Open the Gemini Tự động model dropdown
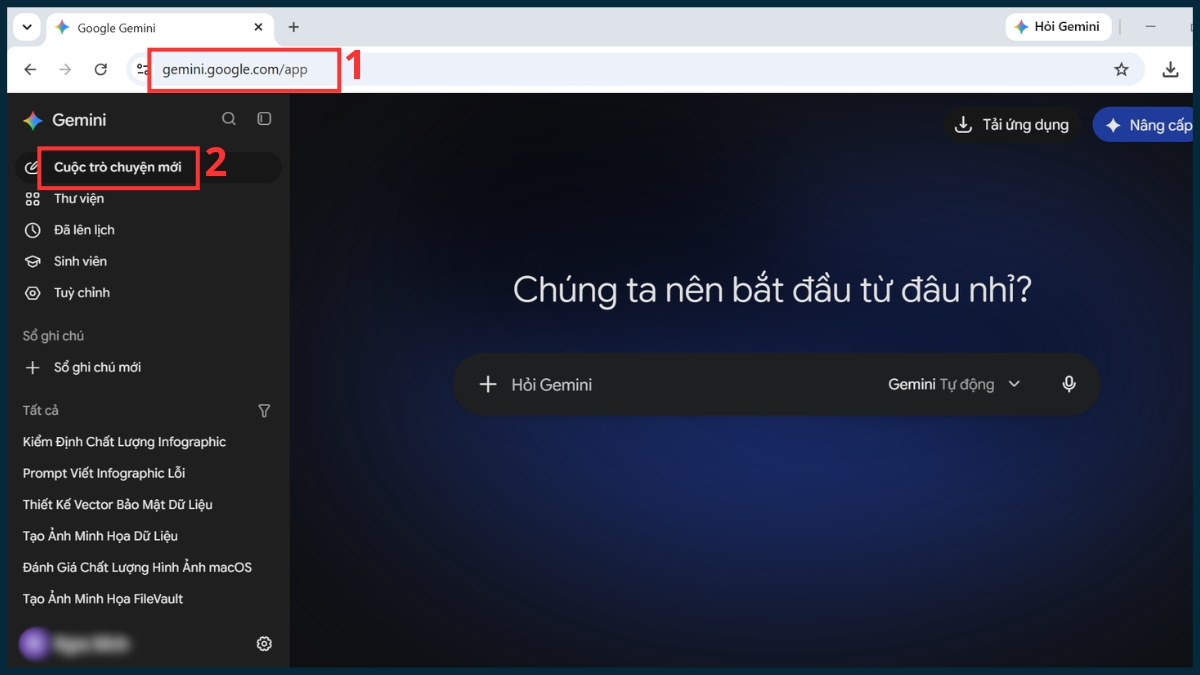Screen dimensions: 1200x675 954,384
